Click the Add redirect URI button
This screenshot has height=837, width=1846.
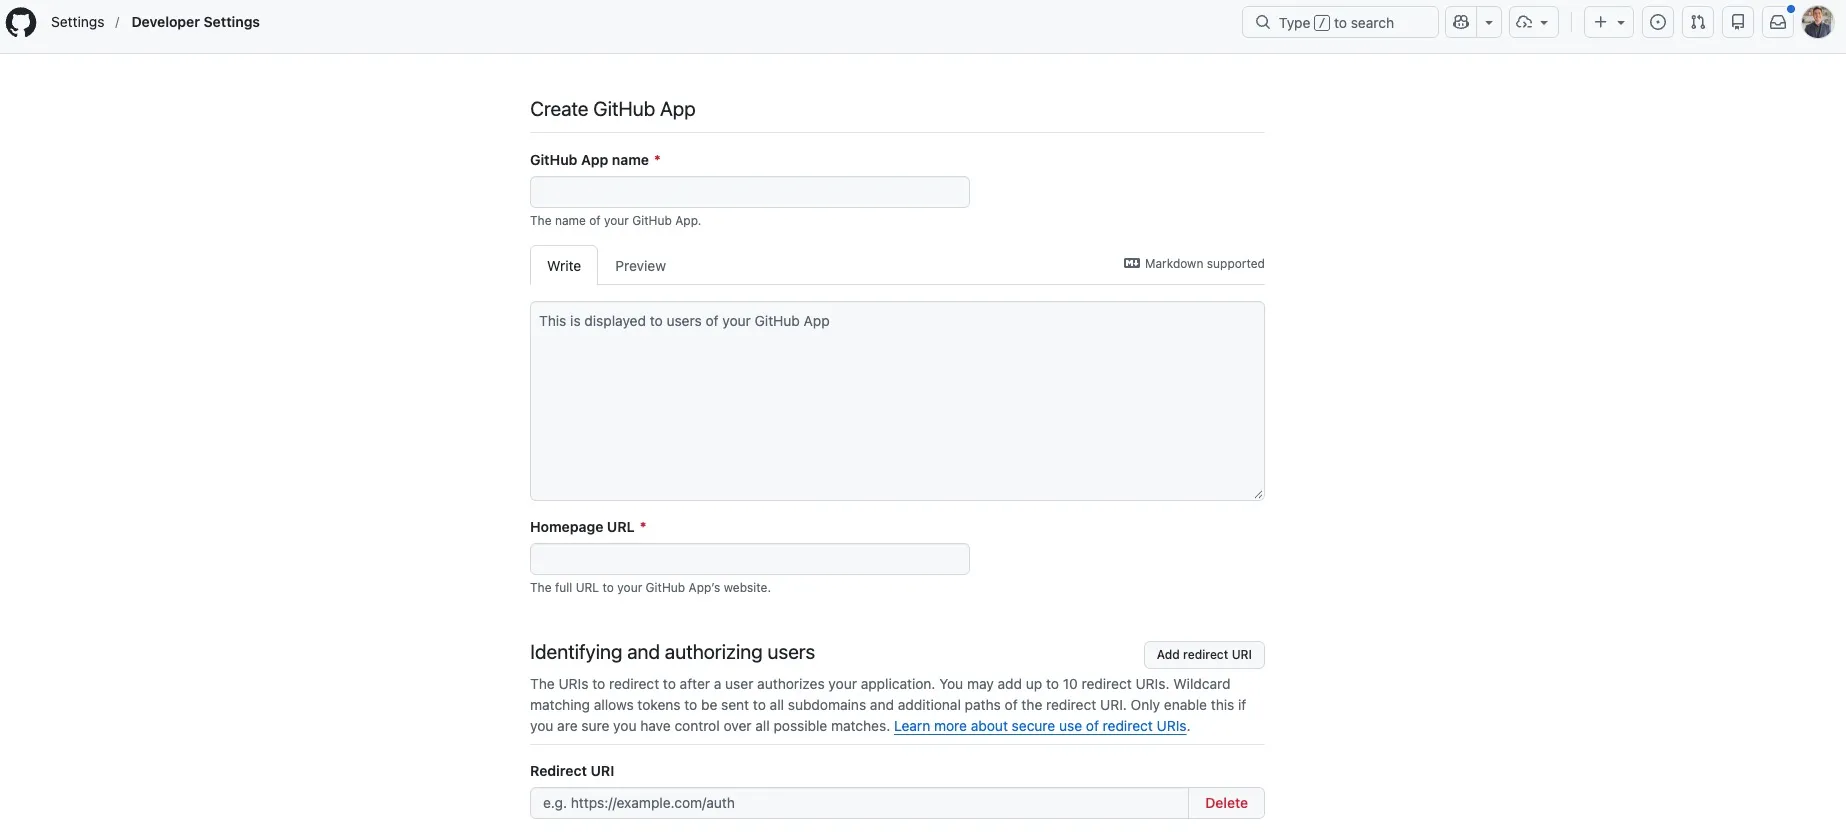pyautogui.click(x=1204, y=655)
